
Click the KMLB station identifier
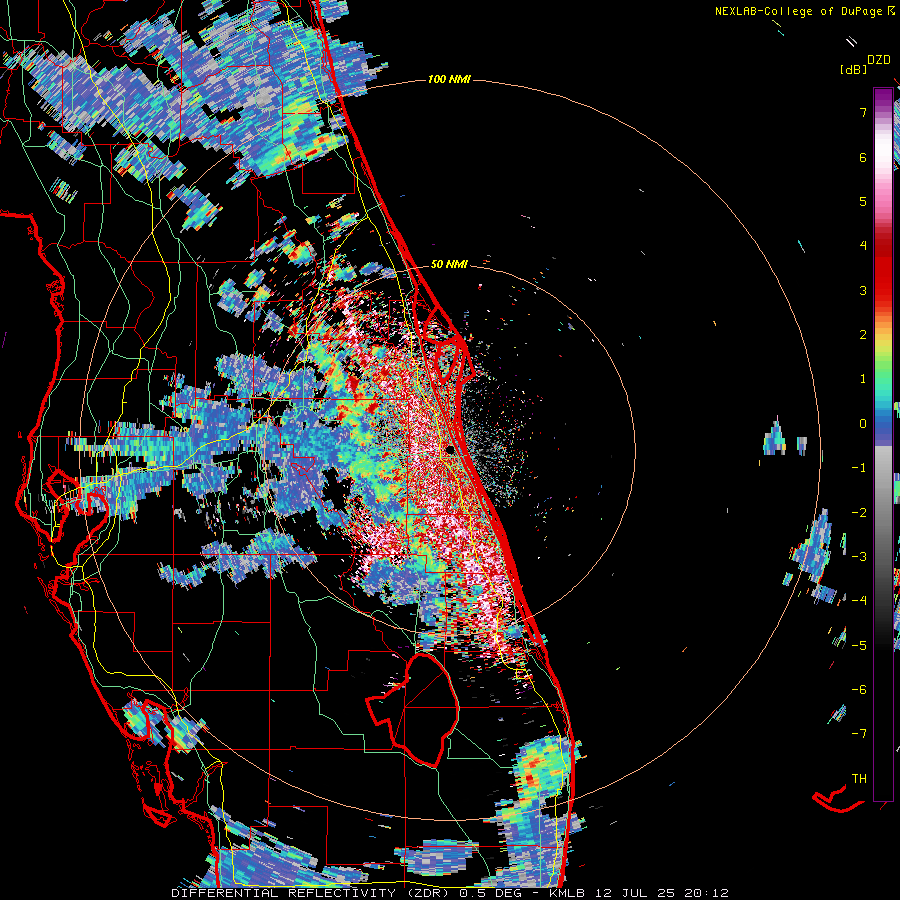pos(568,893)
